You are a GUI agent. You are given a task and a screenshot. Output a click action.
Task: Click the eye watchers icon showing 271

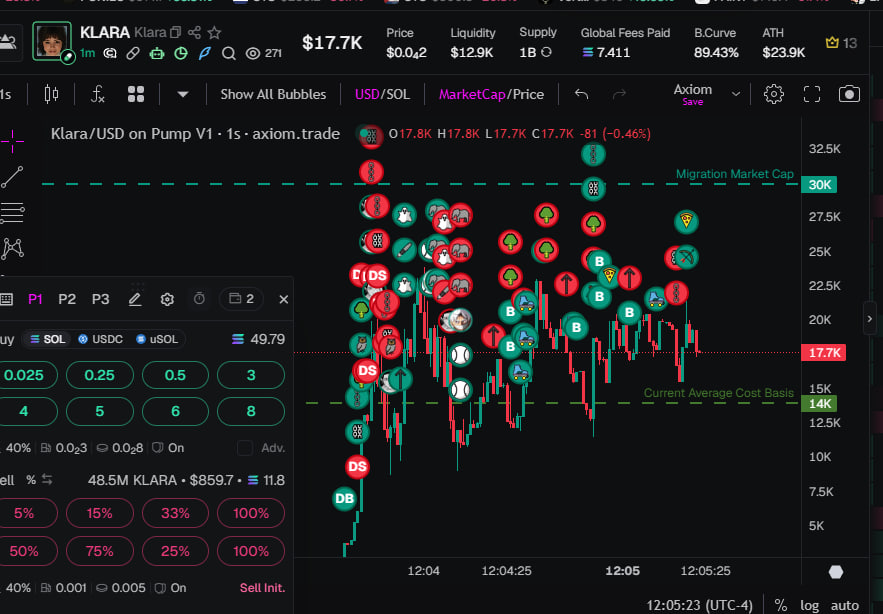pyautogui.click(x=264, y=53)
